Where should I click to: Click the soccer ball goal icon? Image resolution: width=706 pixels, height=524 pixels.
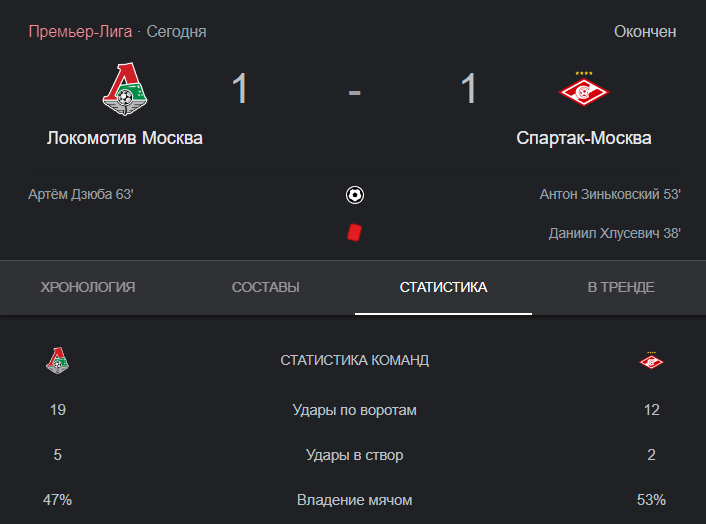(355, 195)
